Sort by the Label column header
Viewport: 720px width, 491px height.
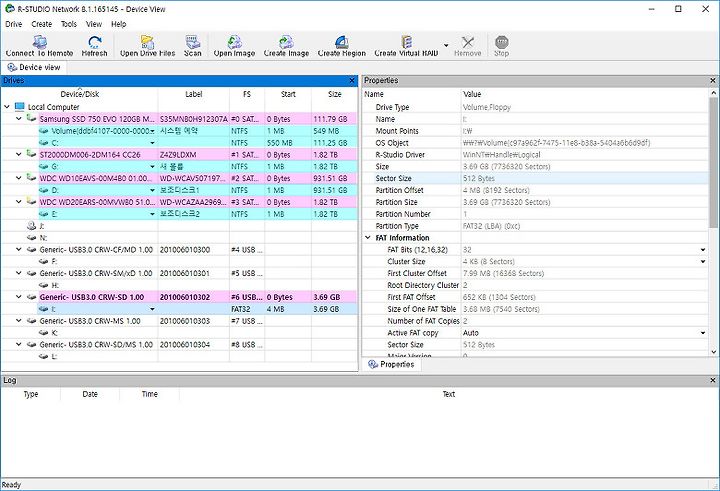tap(194, 94)
